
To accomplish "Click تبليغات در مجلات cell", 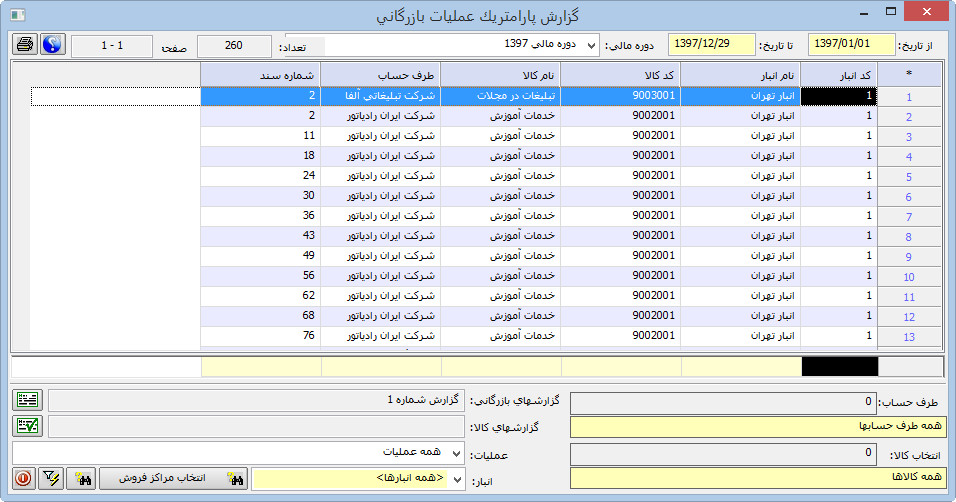I will [500, 96].
